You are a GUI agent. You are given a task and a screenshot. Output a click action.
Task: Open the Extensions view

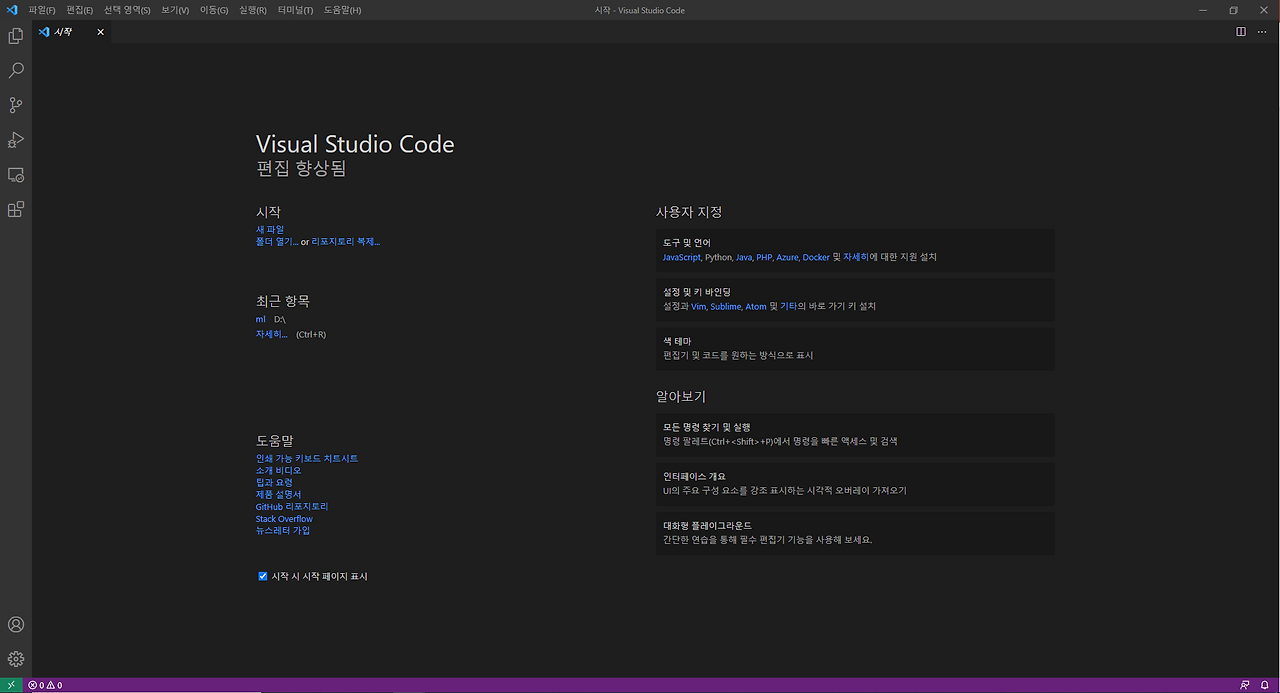(15, 210)
